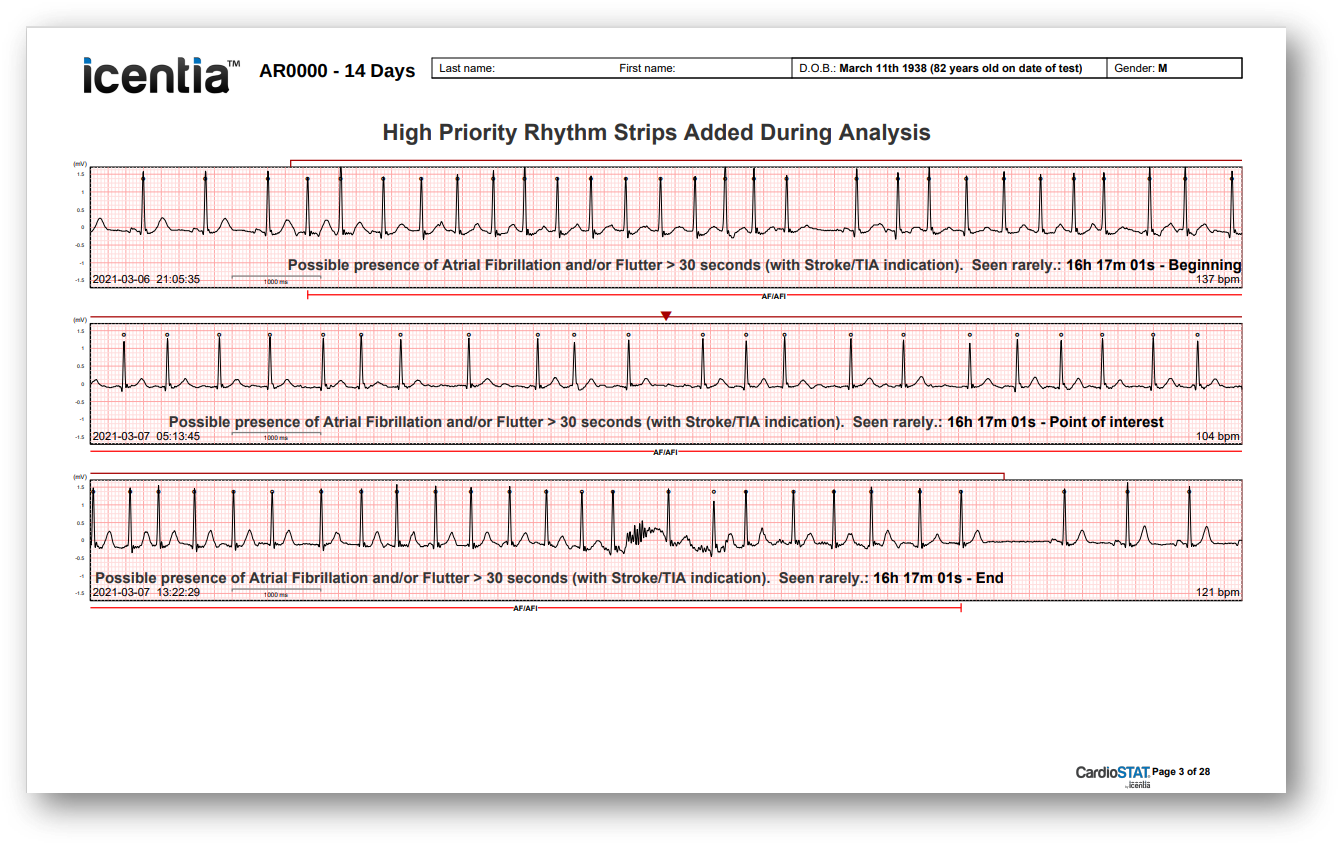Screen dimensions: 1338x845
Task: Click the AR0000 - 14 Days title
Action: 337,71
